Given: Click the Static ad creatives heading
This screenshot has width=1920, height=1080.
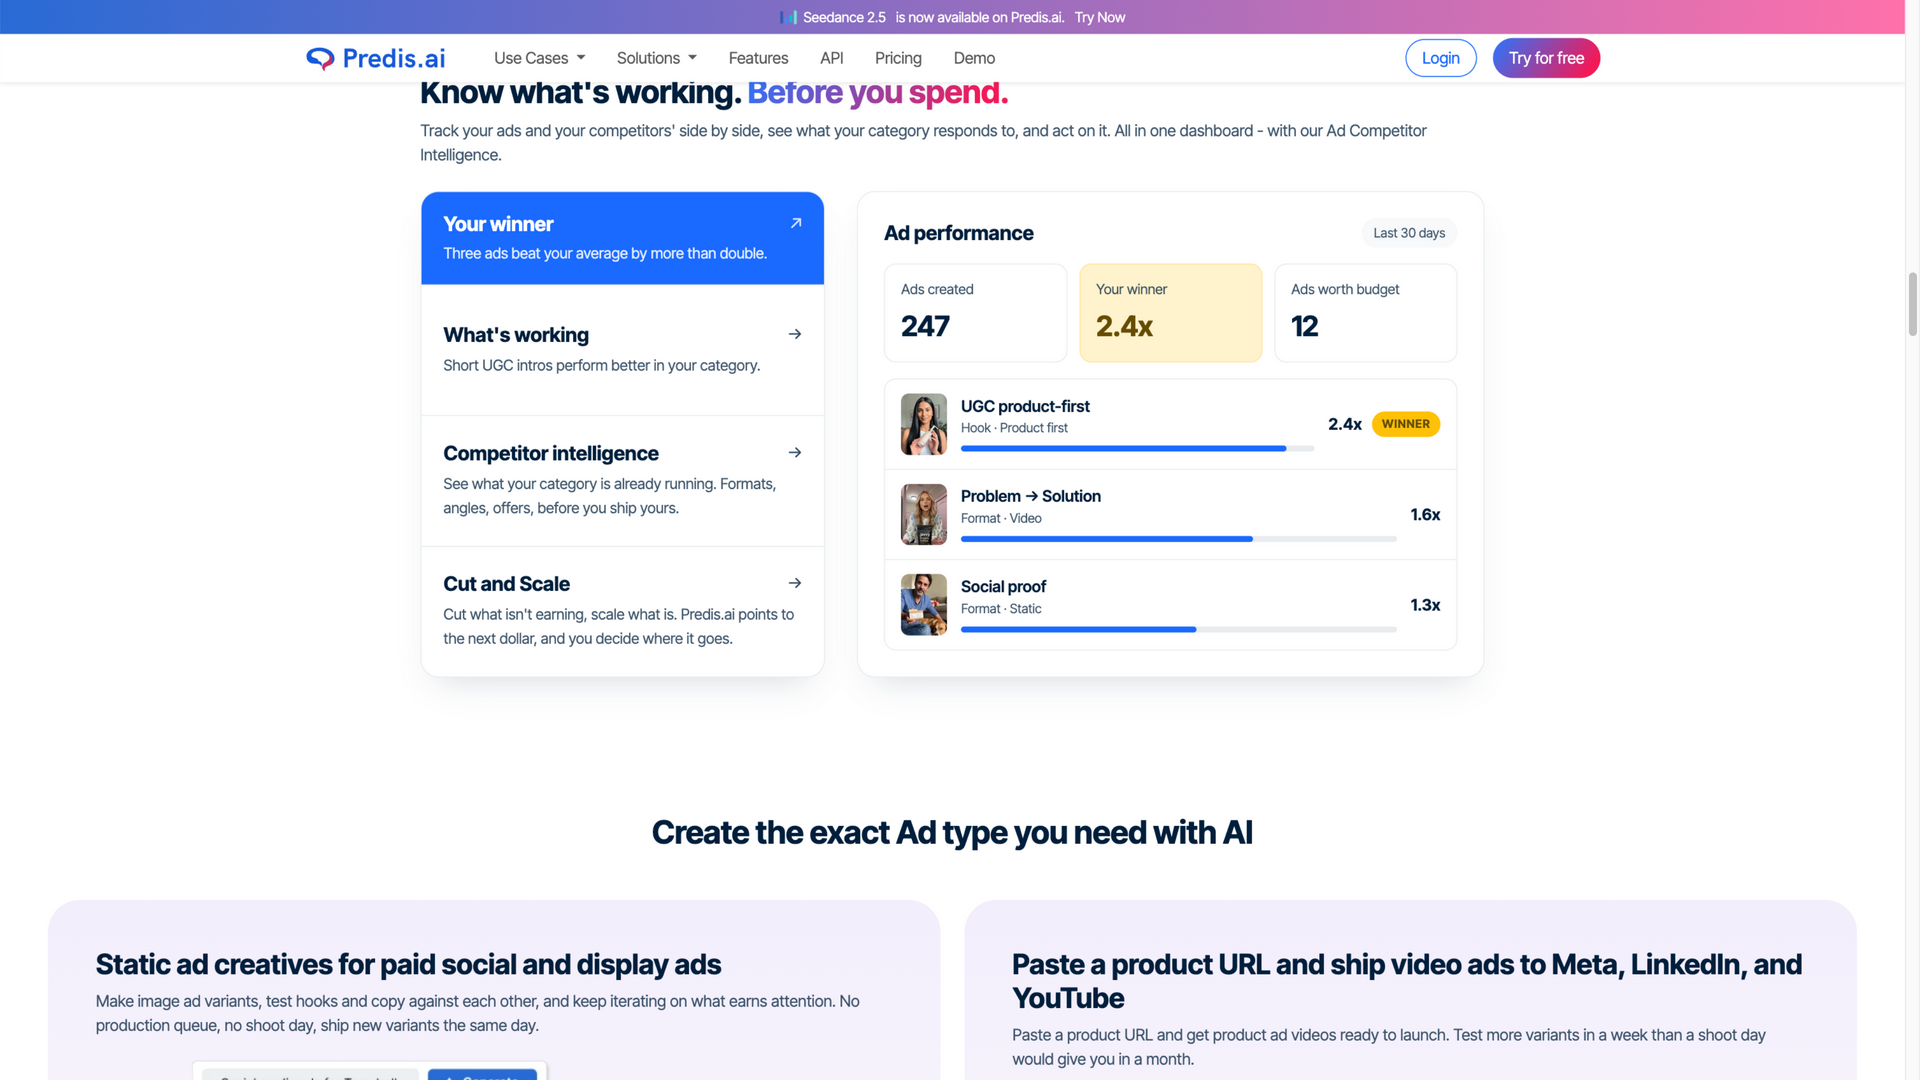Looking at the screenshot, I should click(408, 964).
